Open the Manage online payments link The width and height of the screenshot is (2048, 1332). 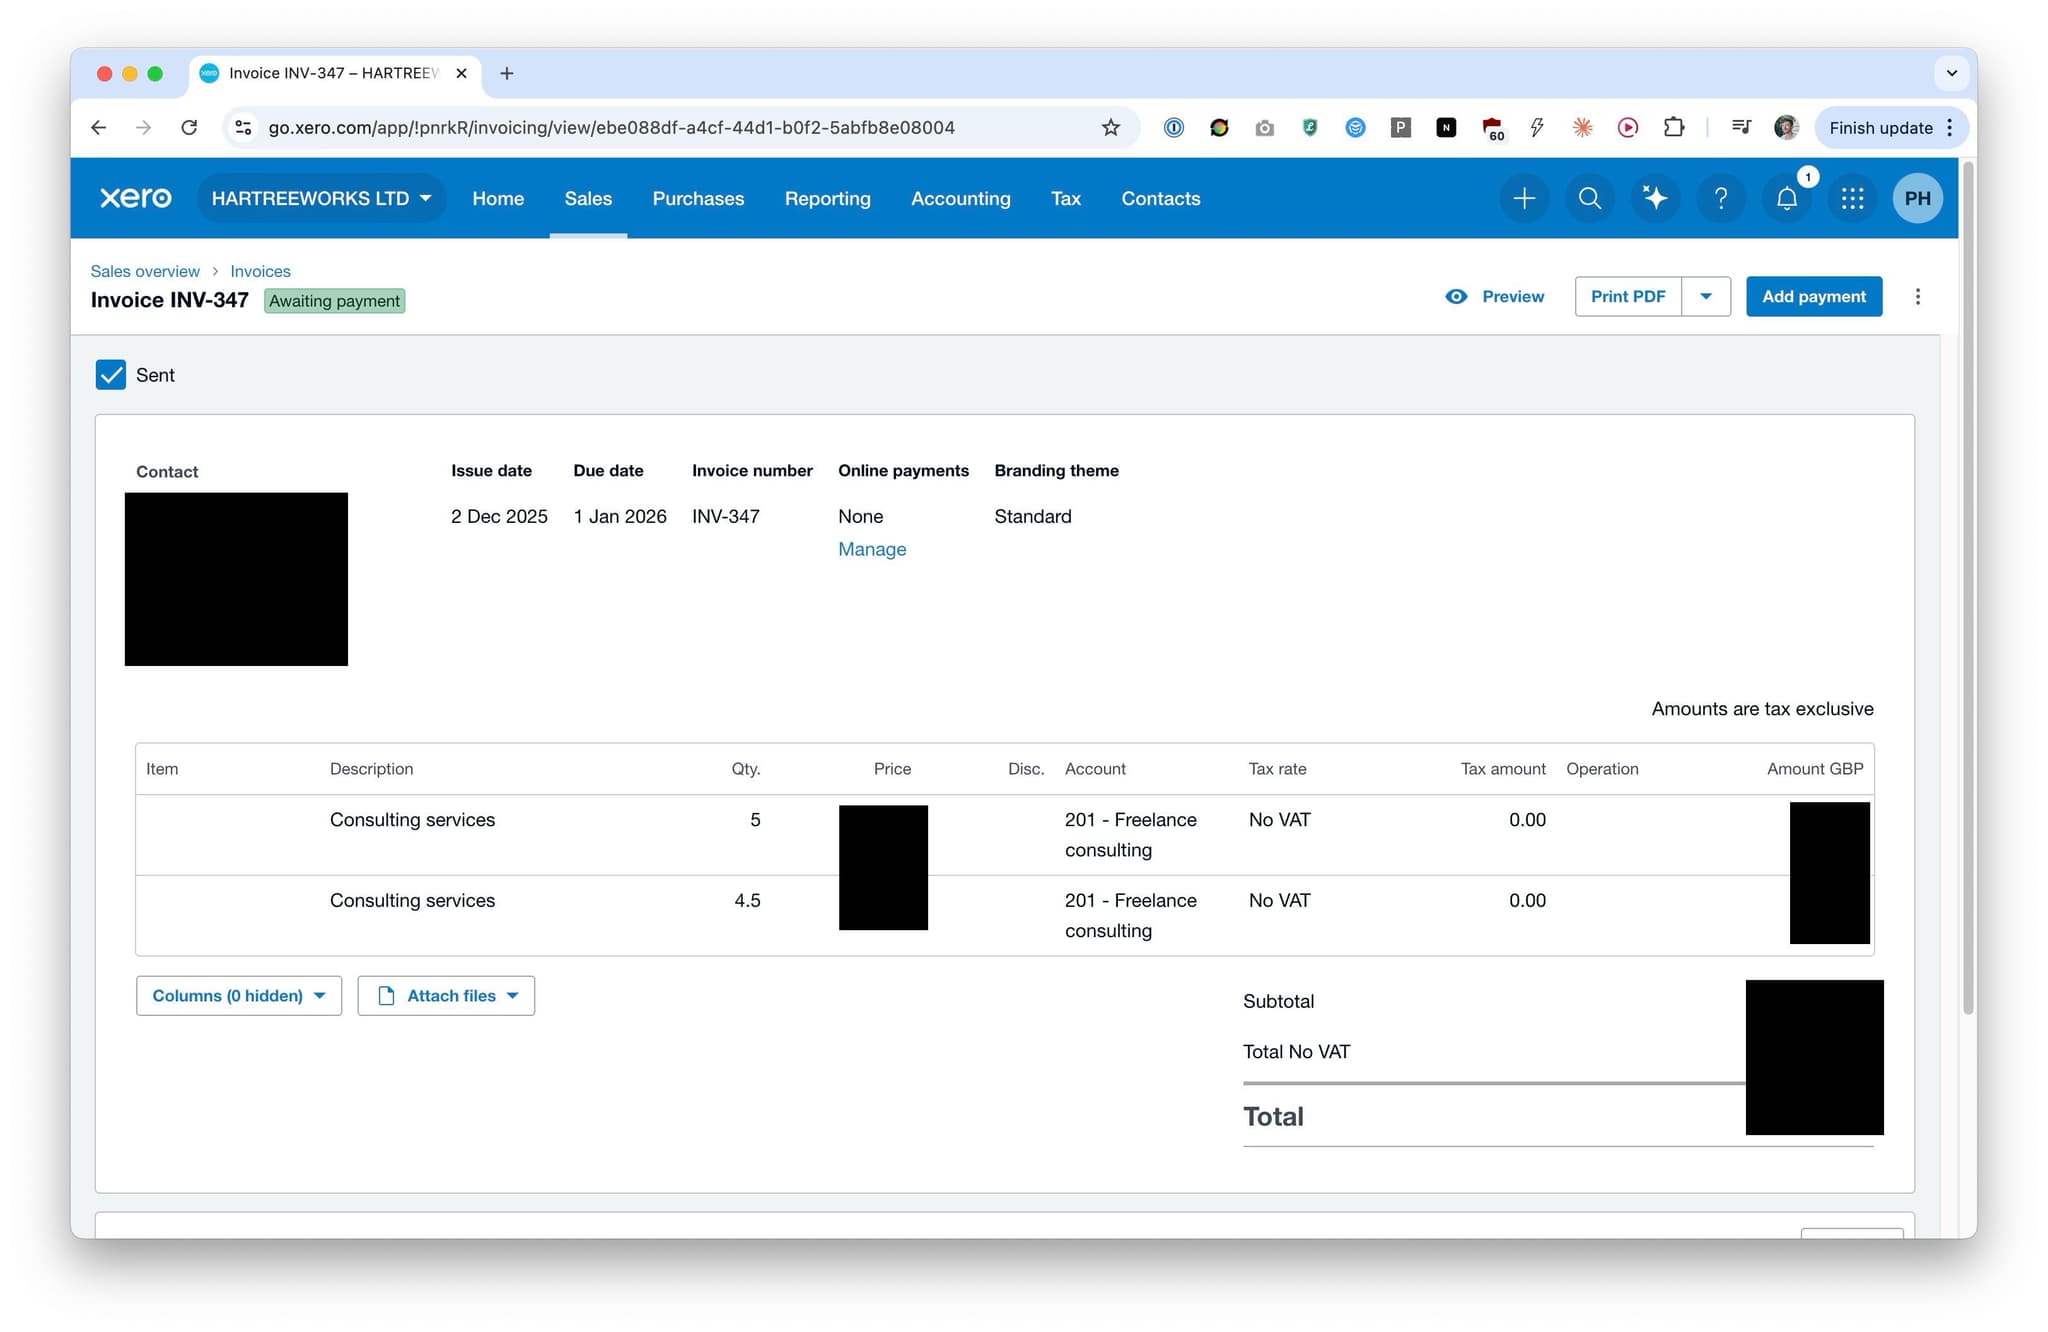pos(871,549)
